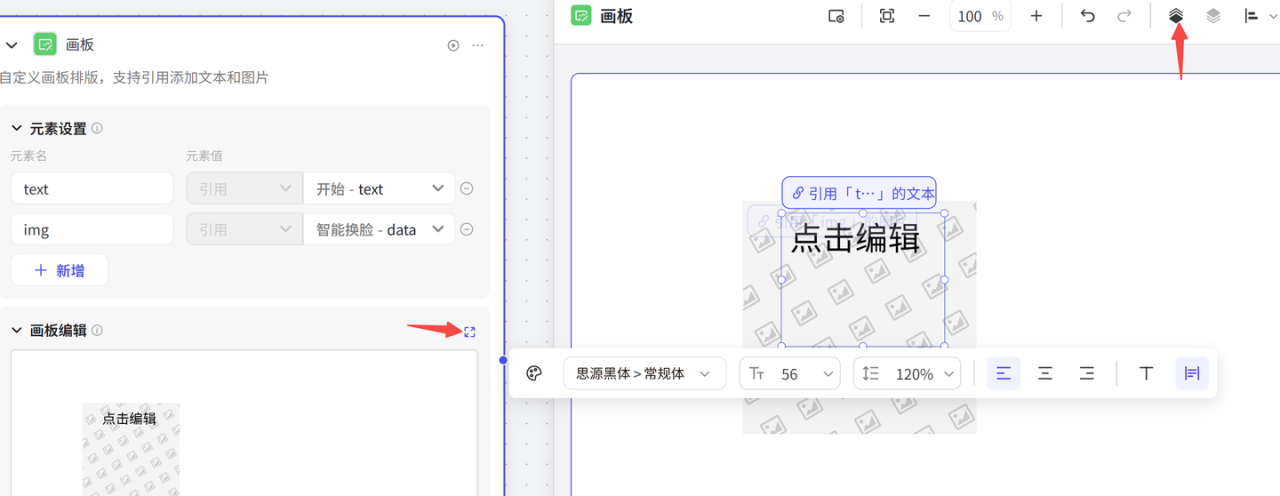1280x496 pixels.
Task: Toggle center text alignment
Action: click(x=1045, y=373)
